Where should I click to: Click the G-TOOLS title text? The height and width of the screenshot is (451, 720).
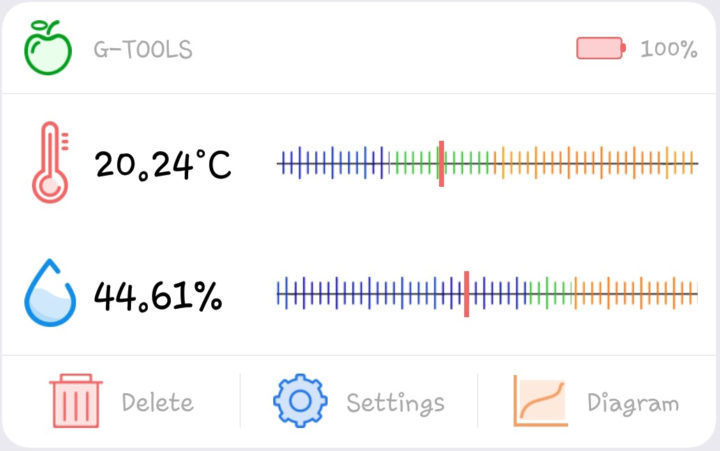[x=142, y=49]
